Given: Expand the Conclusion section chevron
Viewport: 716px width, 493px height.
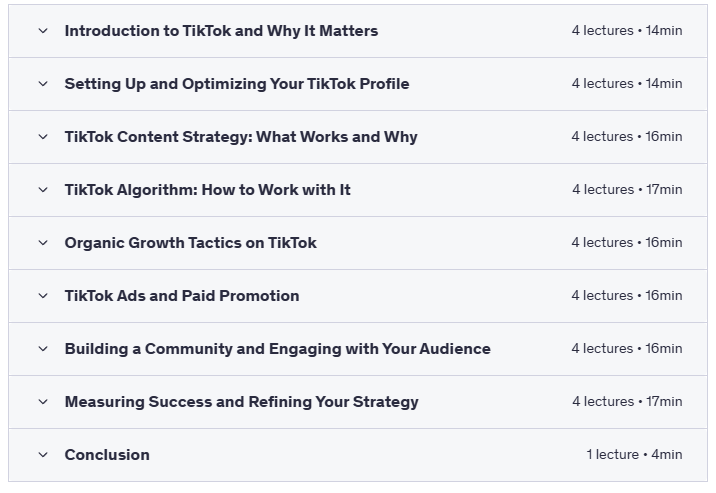Looking at the screenshot, I should tap(43, 455).
